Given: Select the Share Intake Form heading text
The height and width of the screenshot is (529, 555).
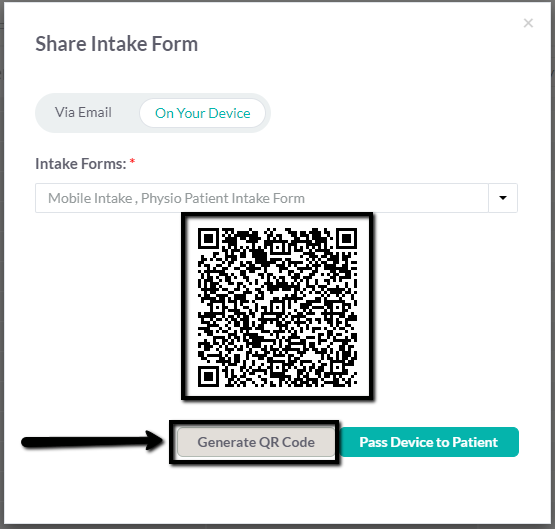Looking at the screenshot, I should click(116, 44).
